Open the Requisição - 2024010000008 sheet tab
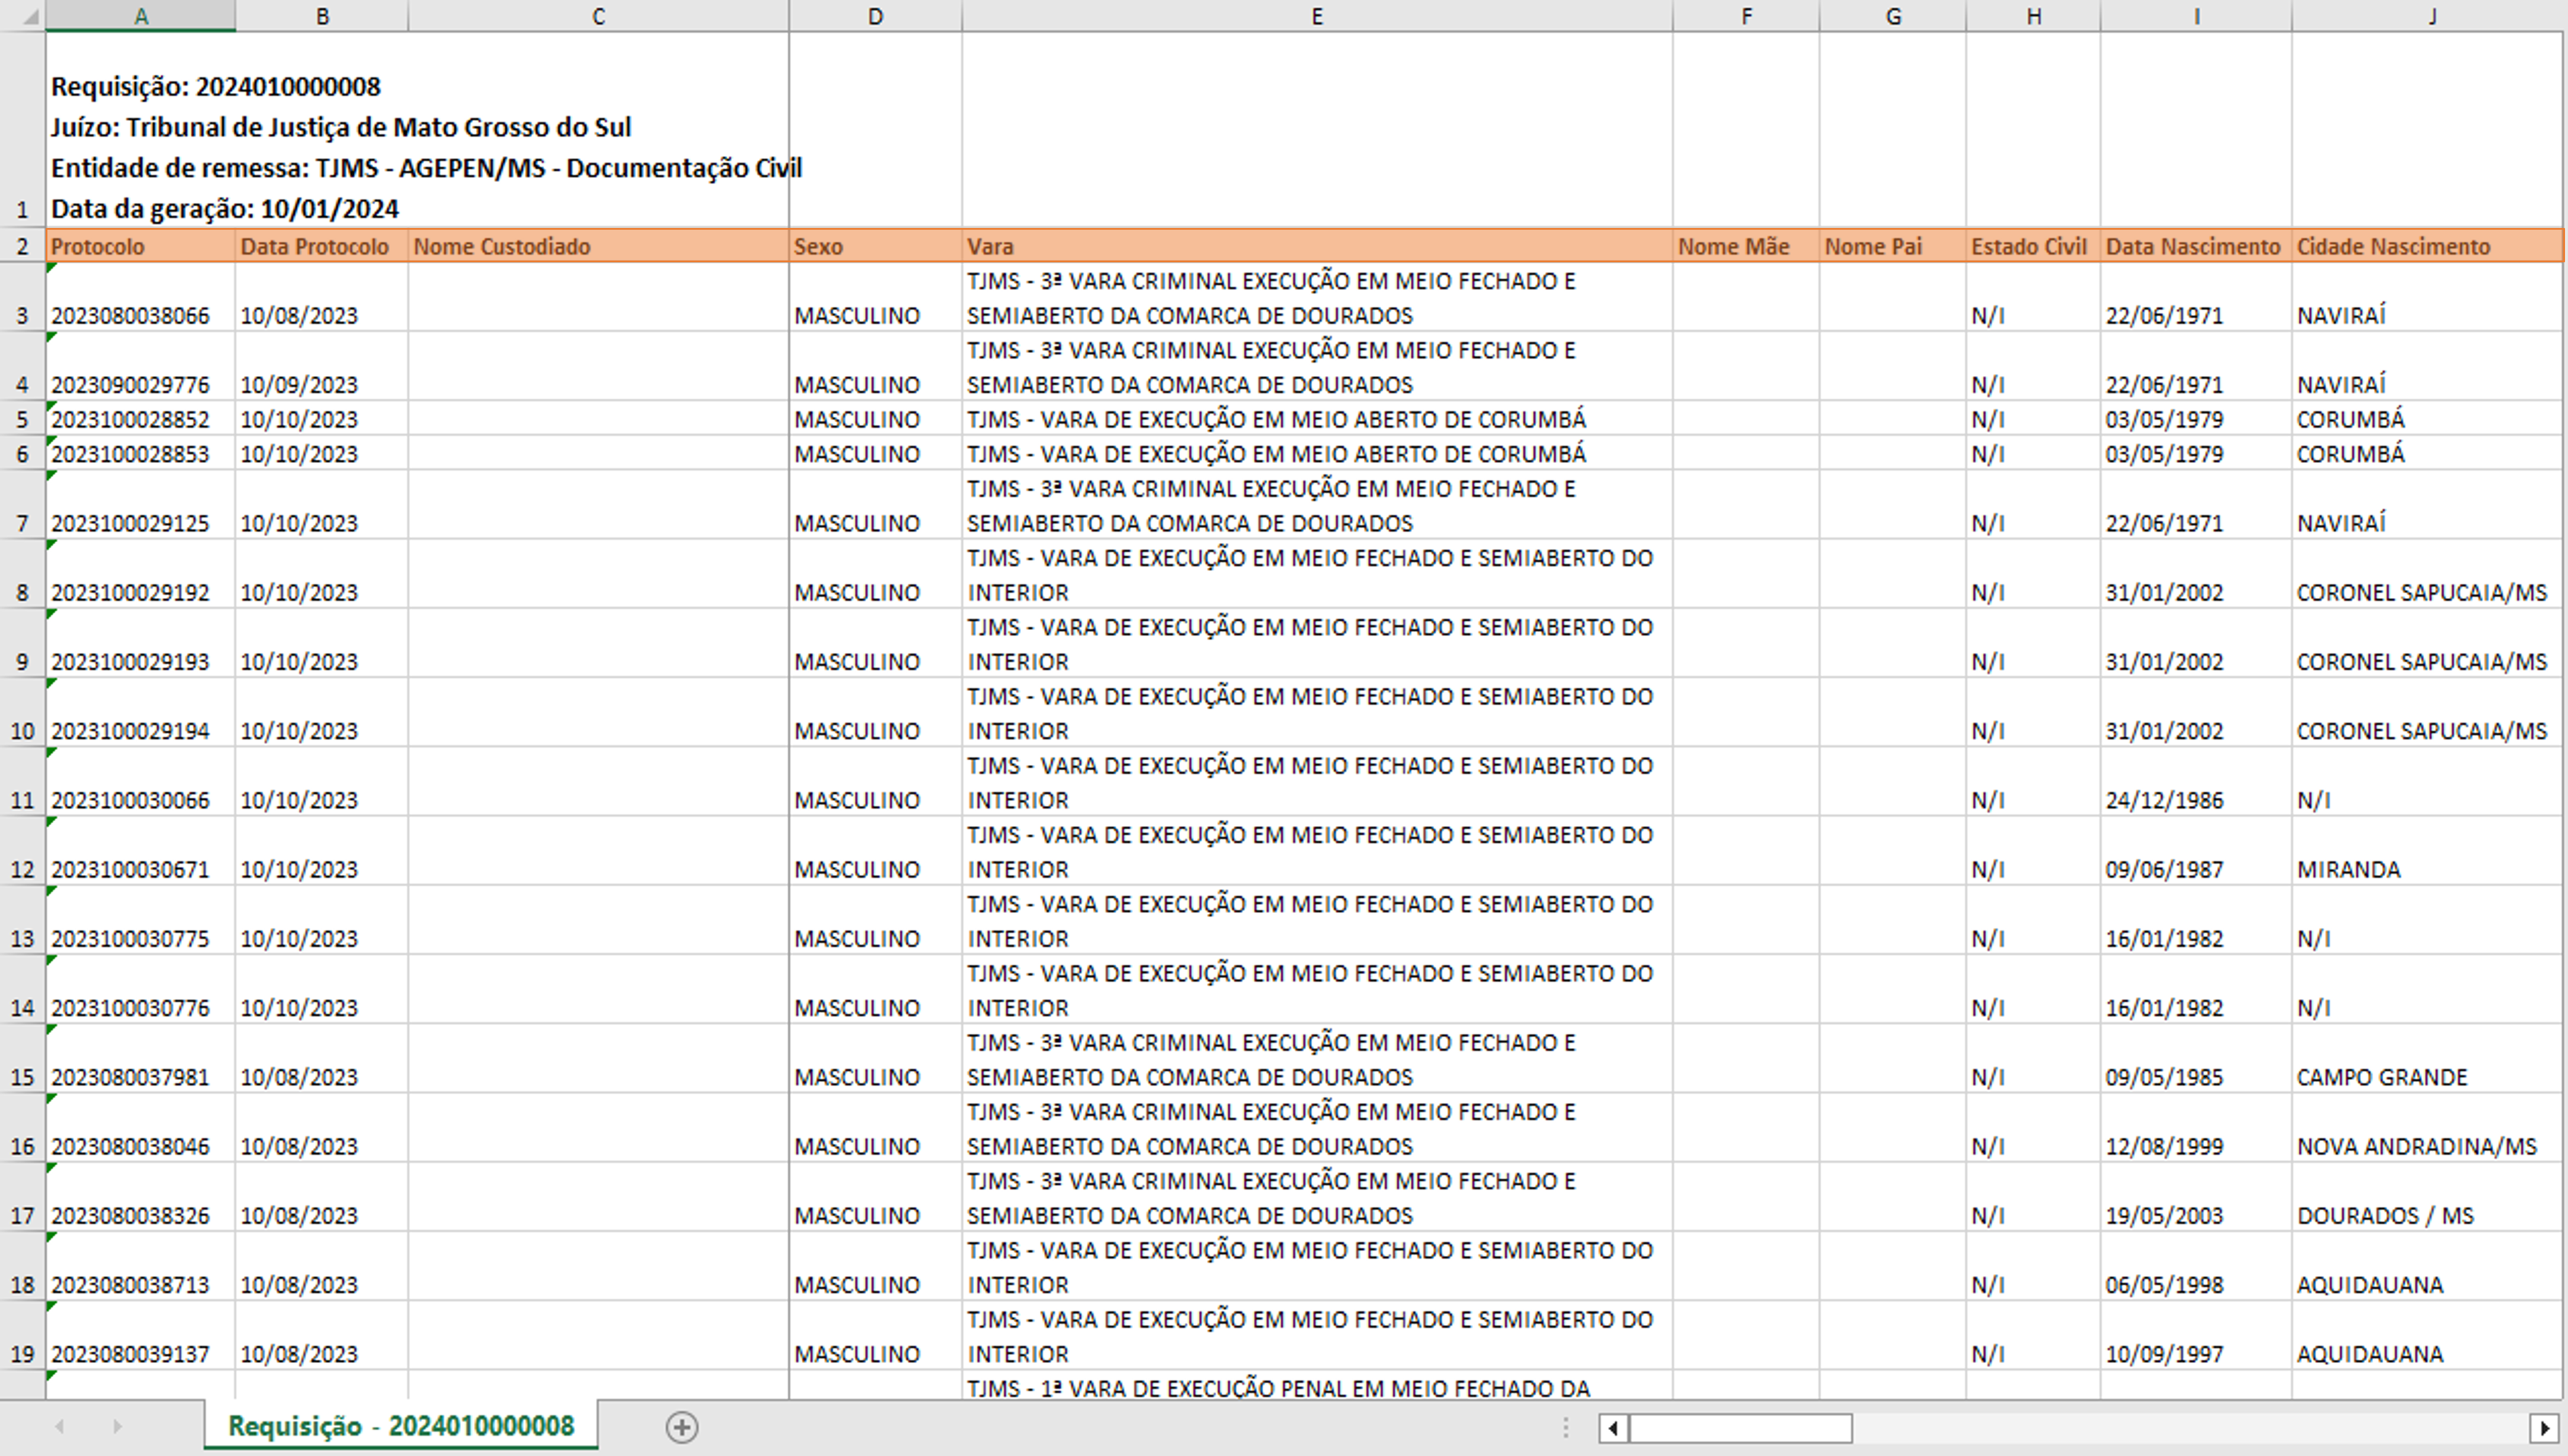The width and height of the screenshot is (2568, 1456). coord(401,1426)
